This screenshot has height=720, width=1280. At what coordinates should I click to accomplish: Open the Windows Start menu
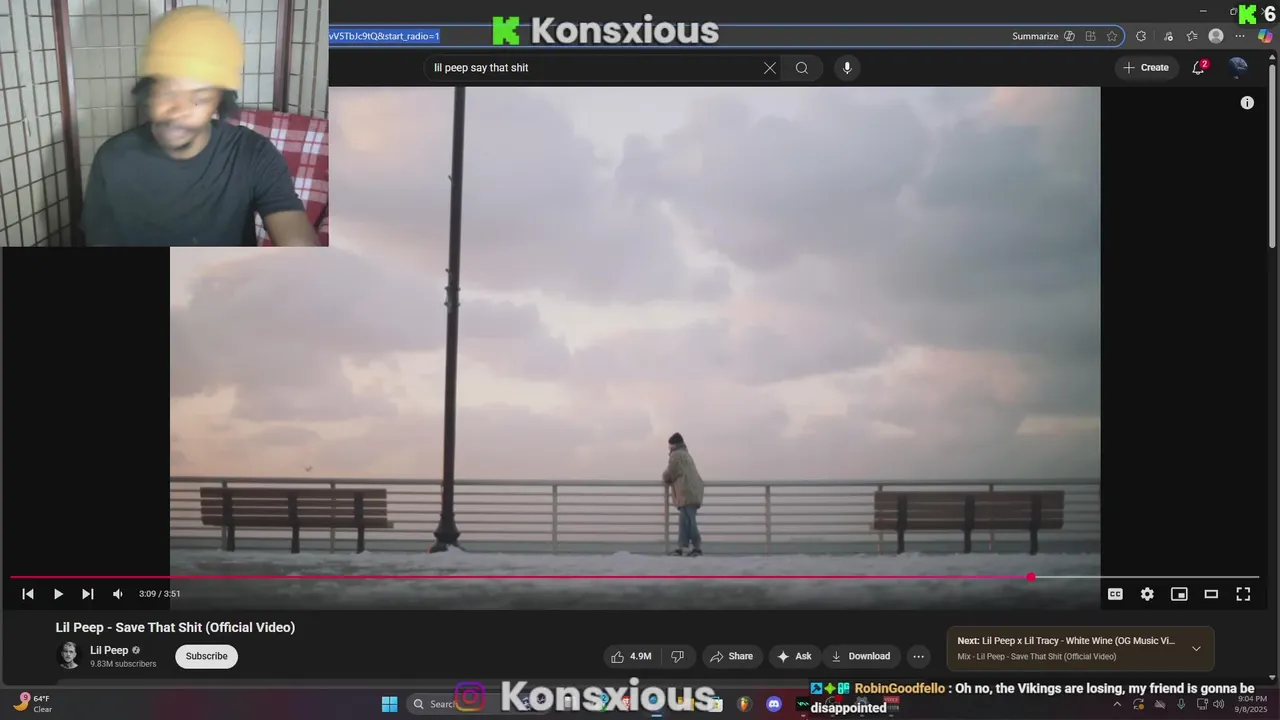[x=389, y=704]
